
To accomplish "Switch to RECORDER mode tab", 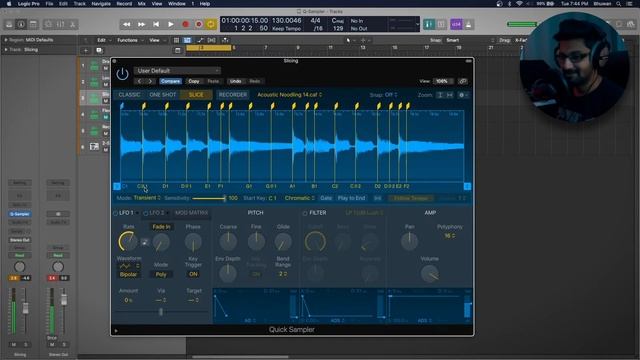I will (233, 95).
